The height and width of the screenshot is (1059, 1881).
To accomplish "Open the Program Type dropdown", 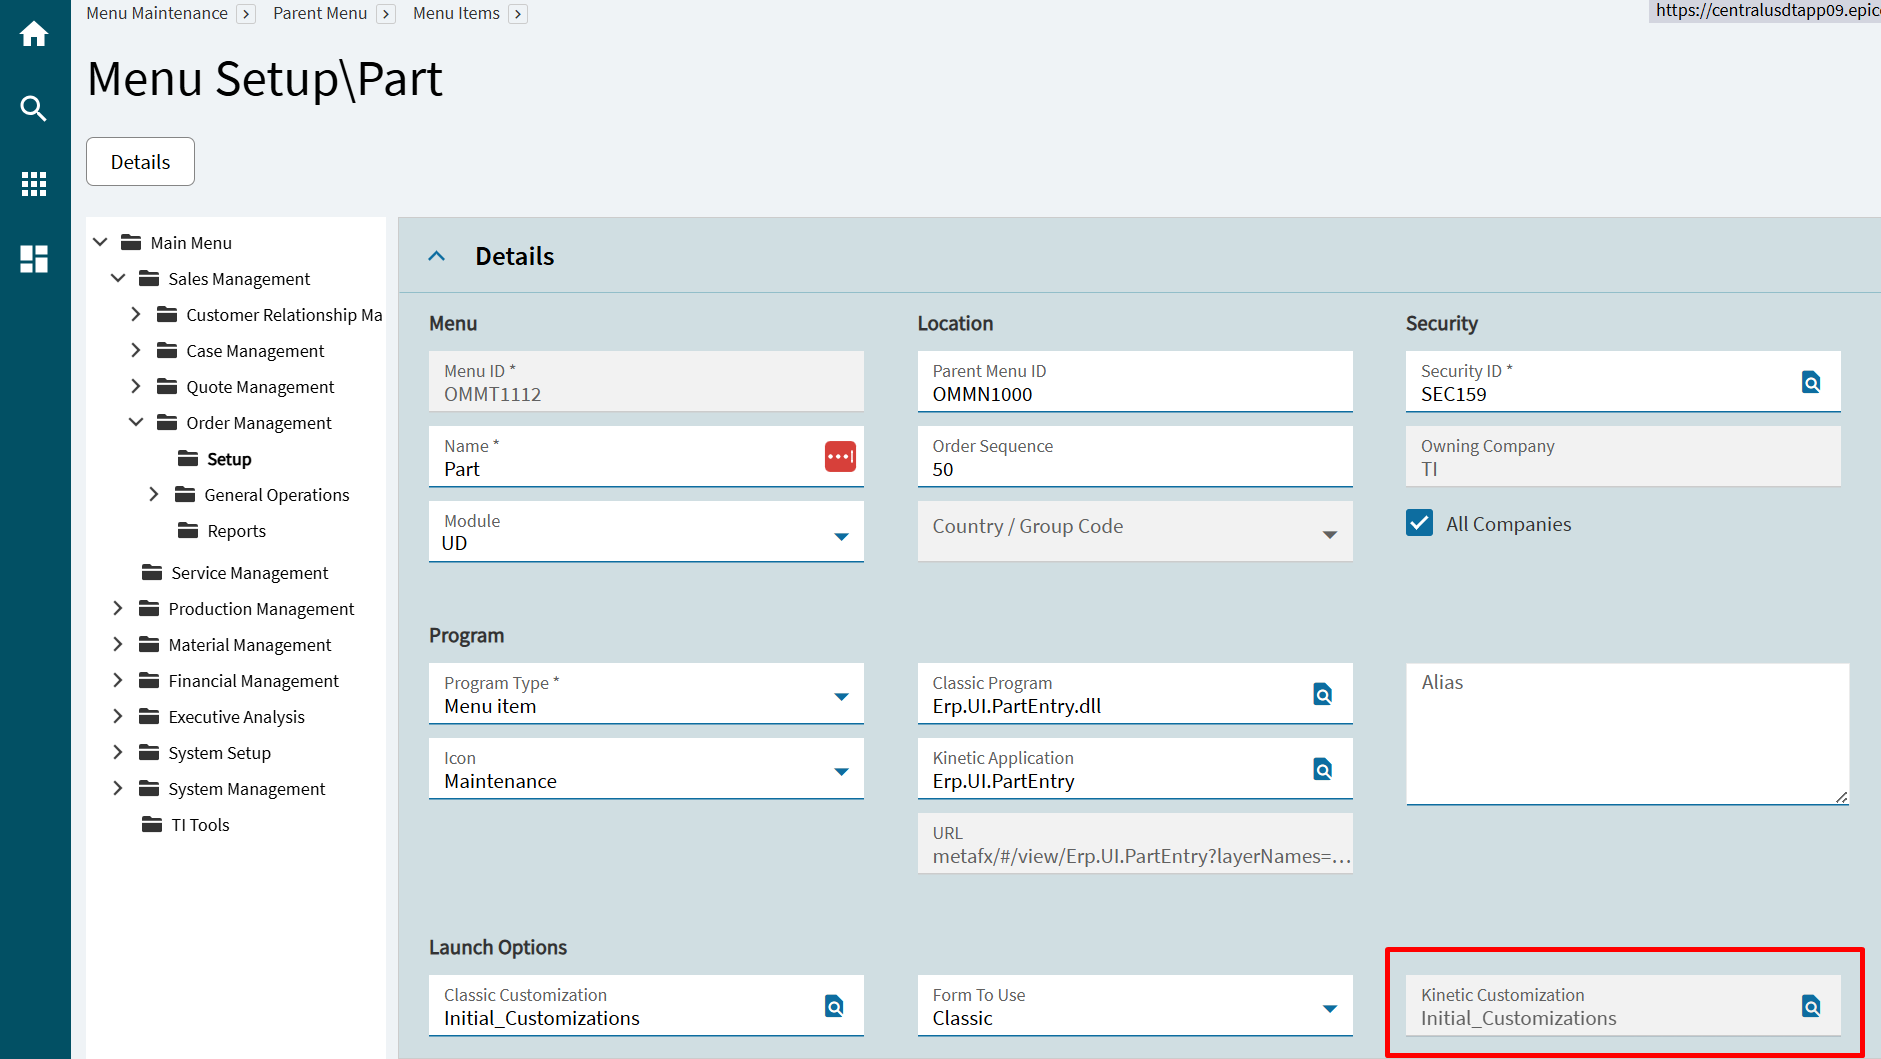I will [841, 696].
